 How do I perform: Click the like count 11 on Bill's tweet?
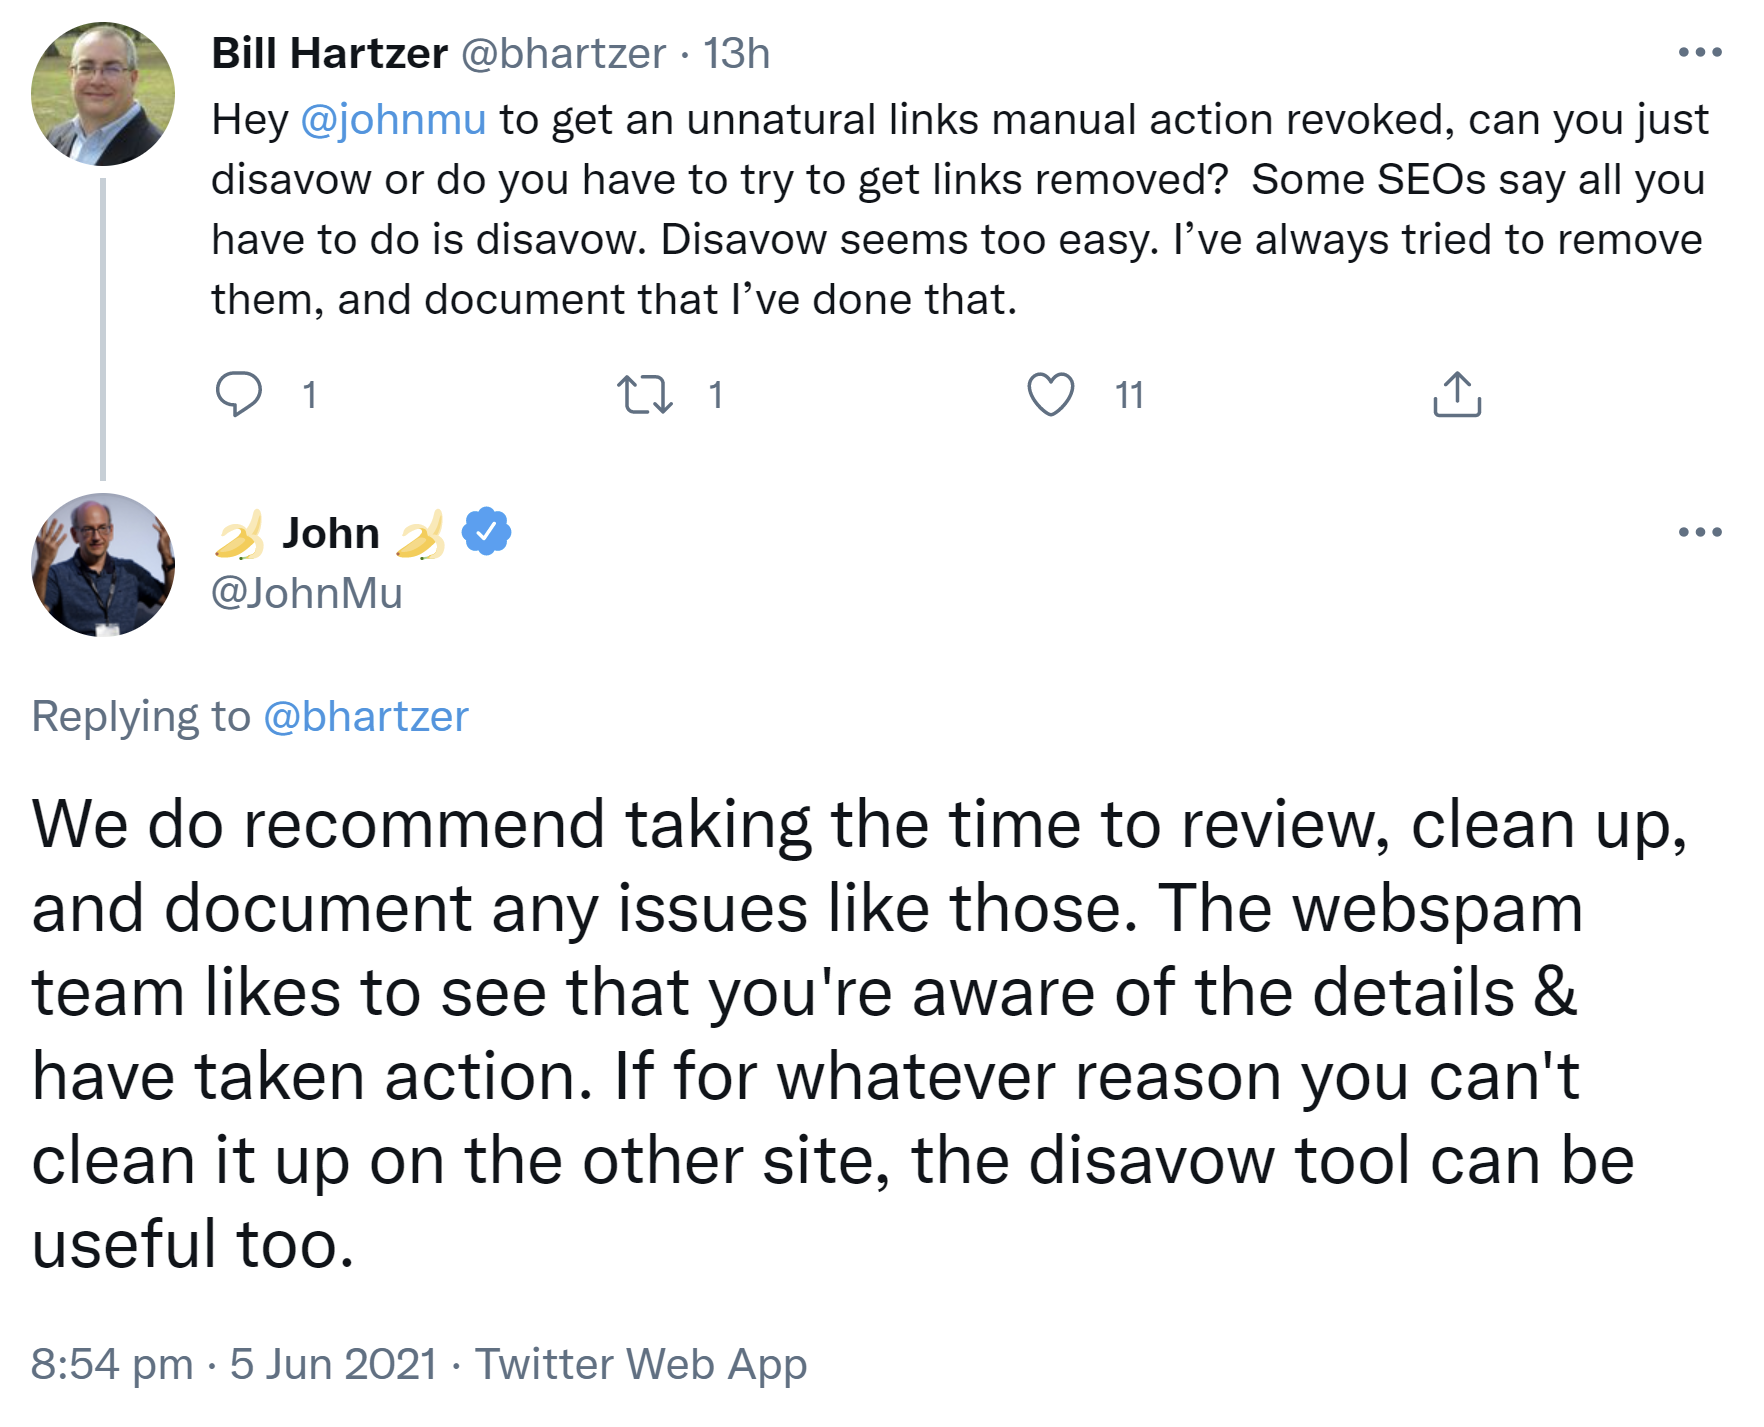[x=1129, y=396]
